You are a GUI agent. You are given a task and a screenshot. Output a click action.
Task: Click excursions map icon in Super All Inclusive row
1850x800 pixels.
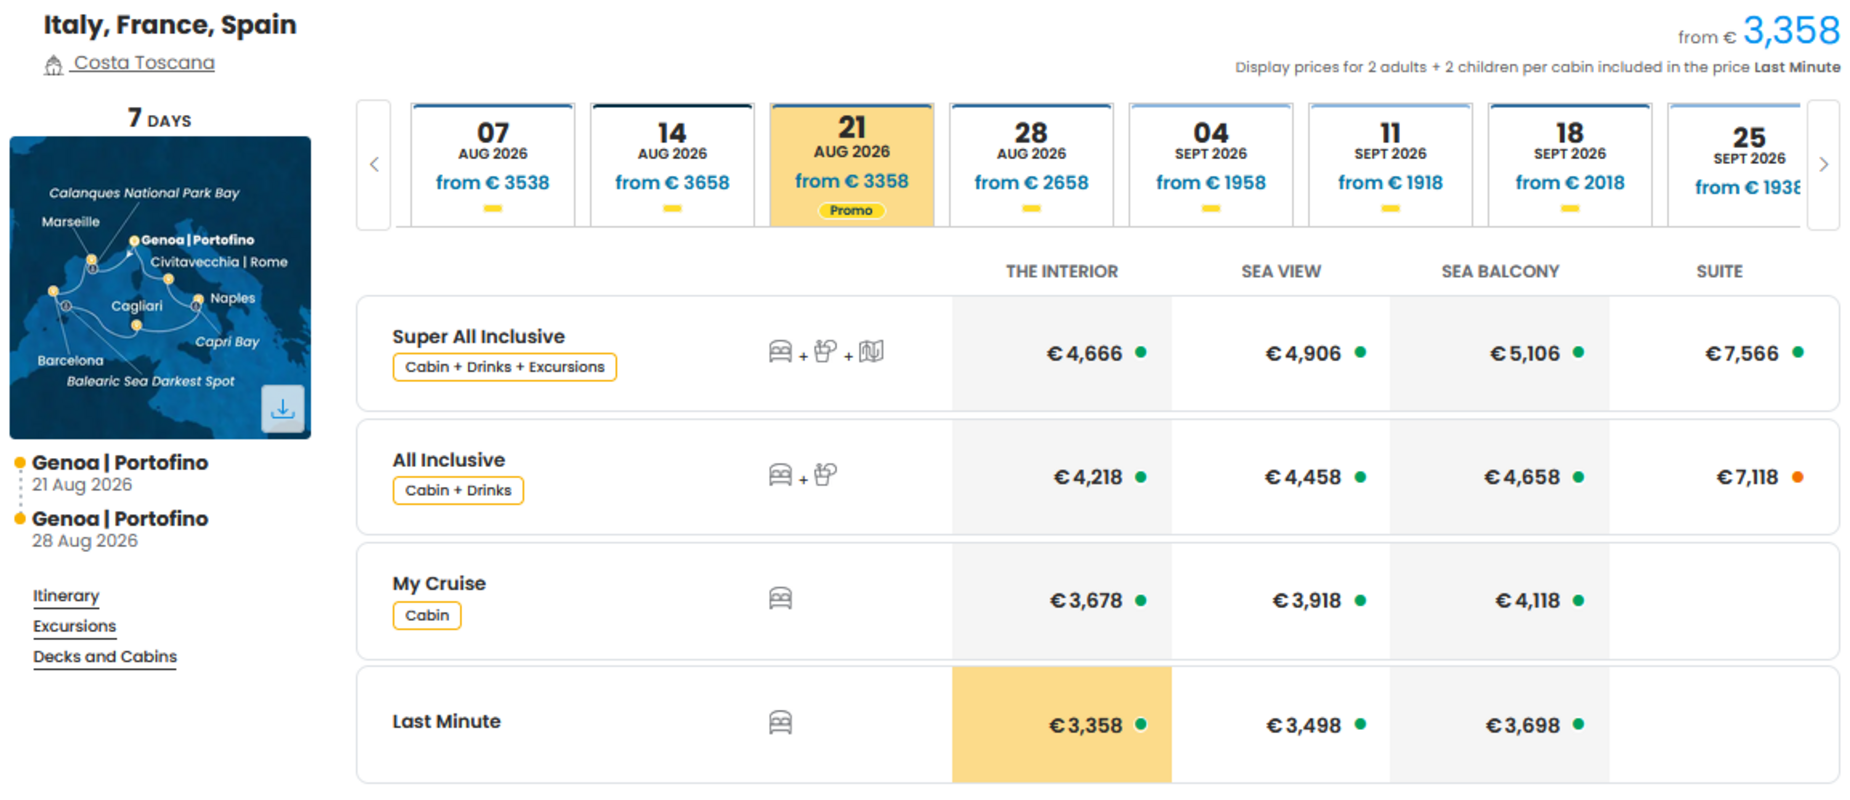coord(871,351)
